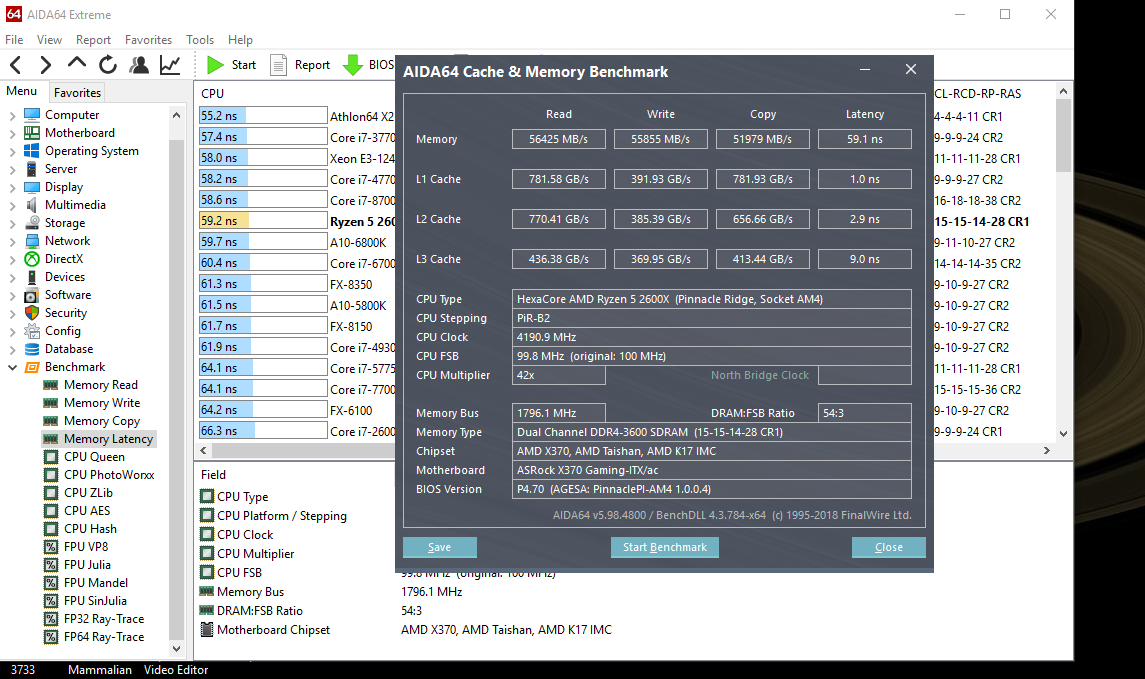Click Close in the benchmark dialog
This screenshot has width=1145, height=679.
pyautogui.click(x=889, y=548)
